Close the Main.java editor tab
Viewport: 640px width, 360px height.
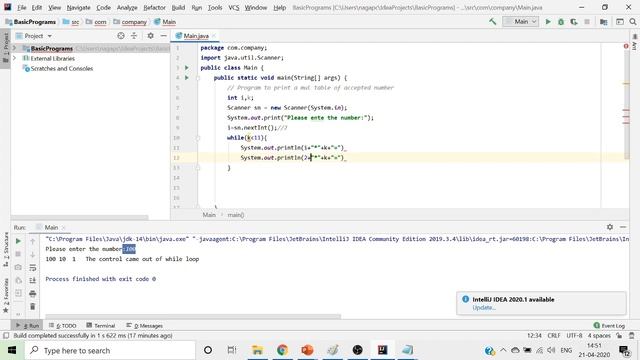pyautogui.click(x=213, y=36)
